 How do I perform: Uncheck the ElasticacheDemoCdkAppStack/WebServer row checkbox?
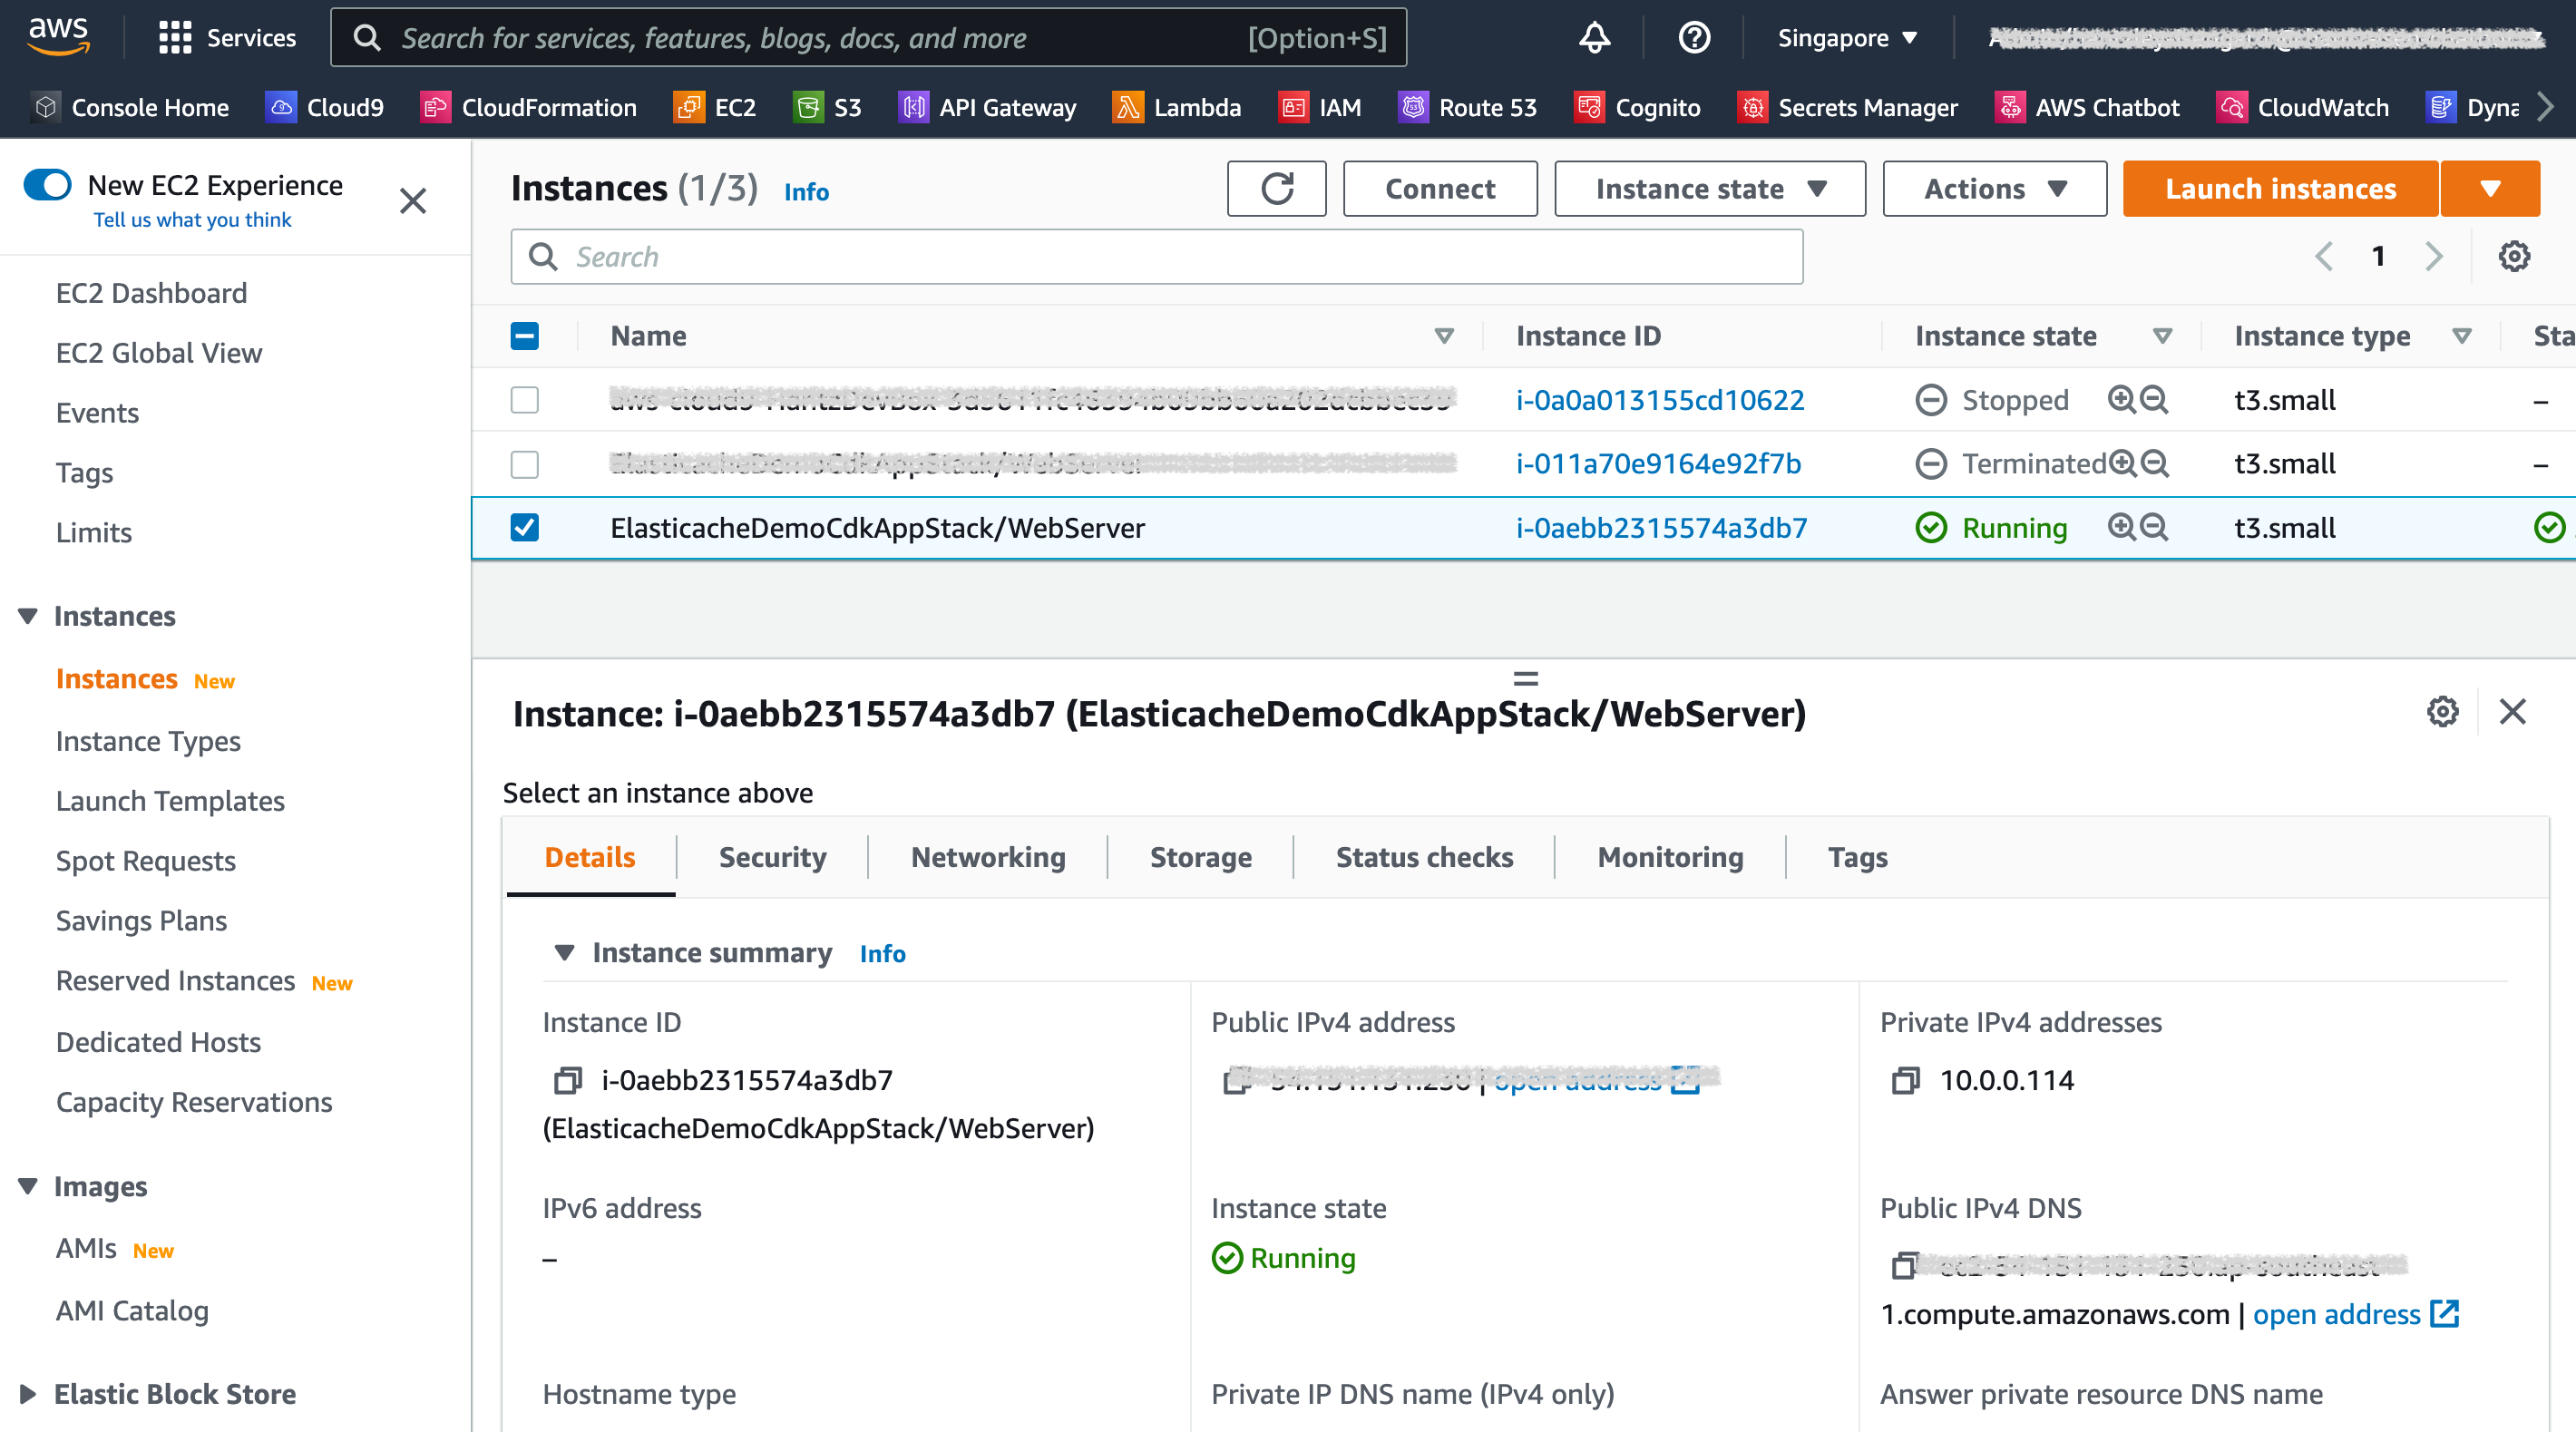tap(524, 527)
